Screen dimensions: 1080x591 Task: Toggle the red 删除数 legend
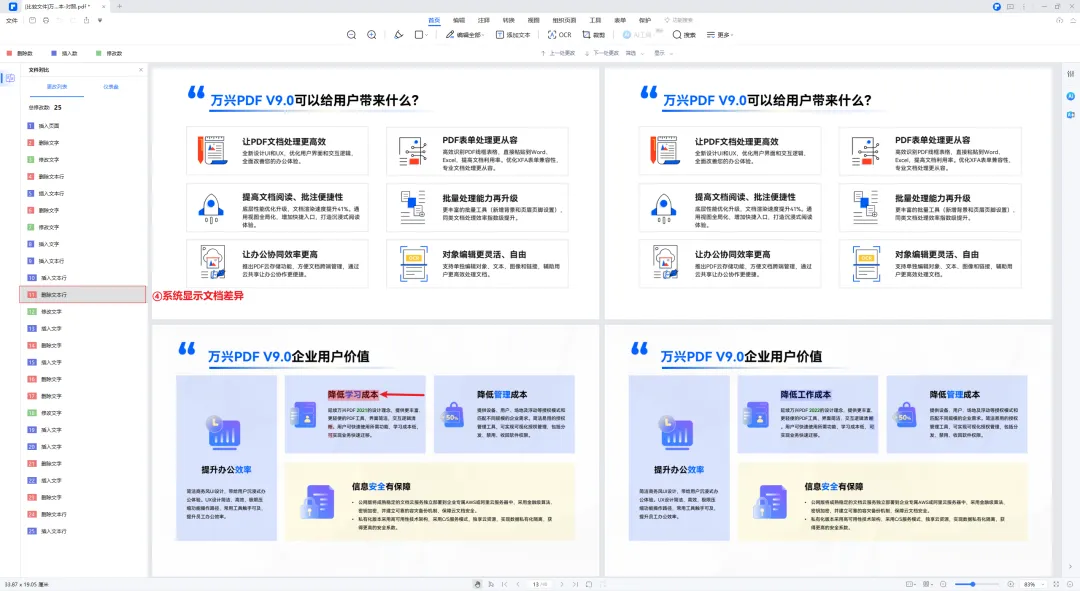20,53
